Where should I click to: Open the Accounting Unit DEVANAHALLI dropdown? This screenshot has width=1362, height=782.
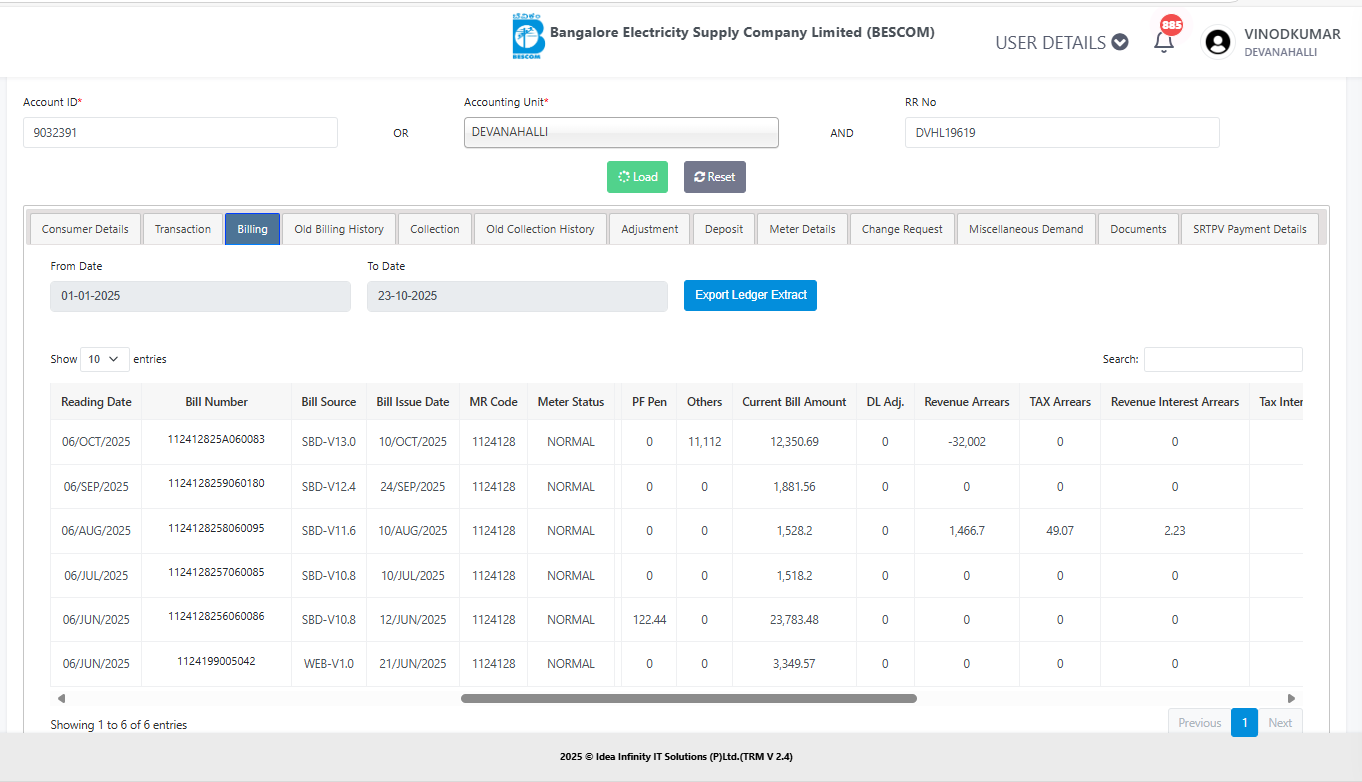(620, 132)
